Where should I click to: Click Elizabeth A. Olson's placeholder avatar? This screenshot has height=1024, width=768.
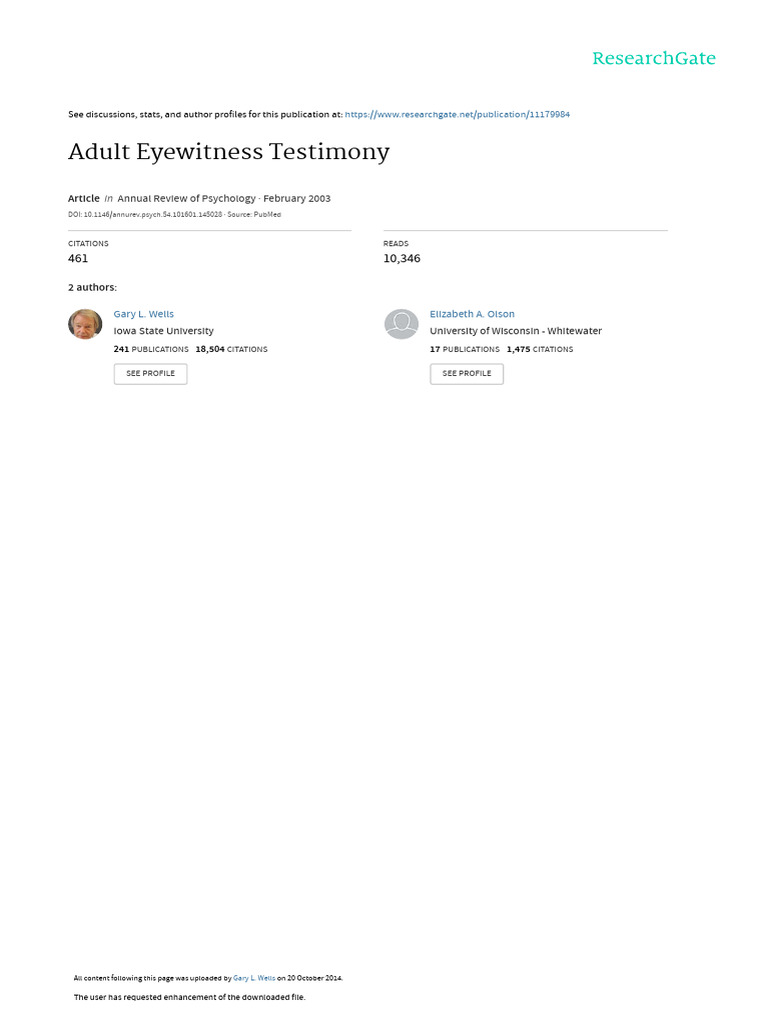tap(401, 324)
